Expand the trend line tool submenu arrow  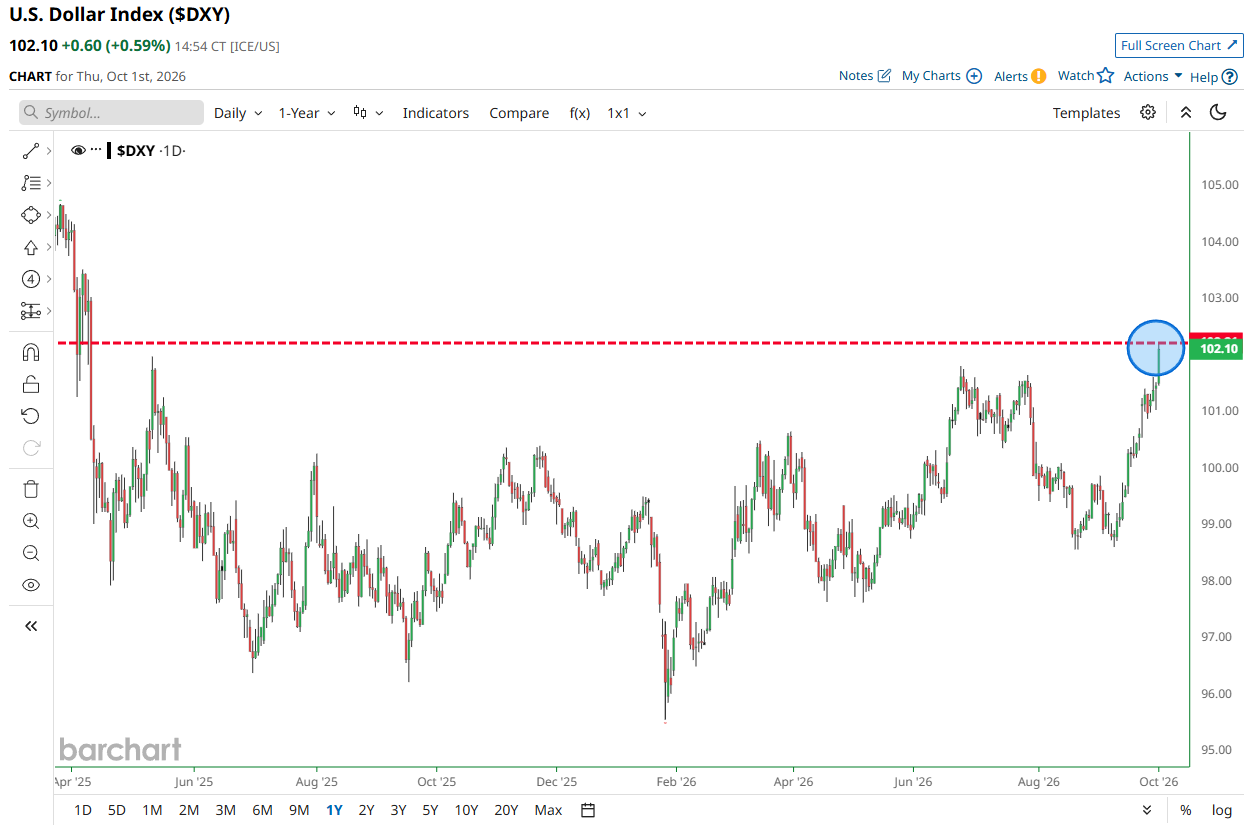tap(48, 151)
